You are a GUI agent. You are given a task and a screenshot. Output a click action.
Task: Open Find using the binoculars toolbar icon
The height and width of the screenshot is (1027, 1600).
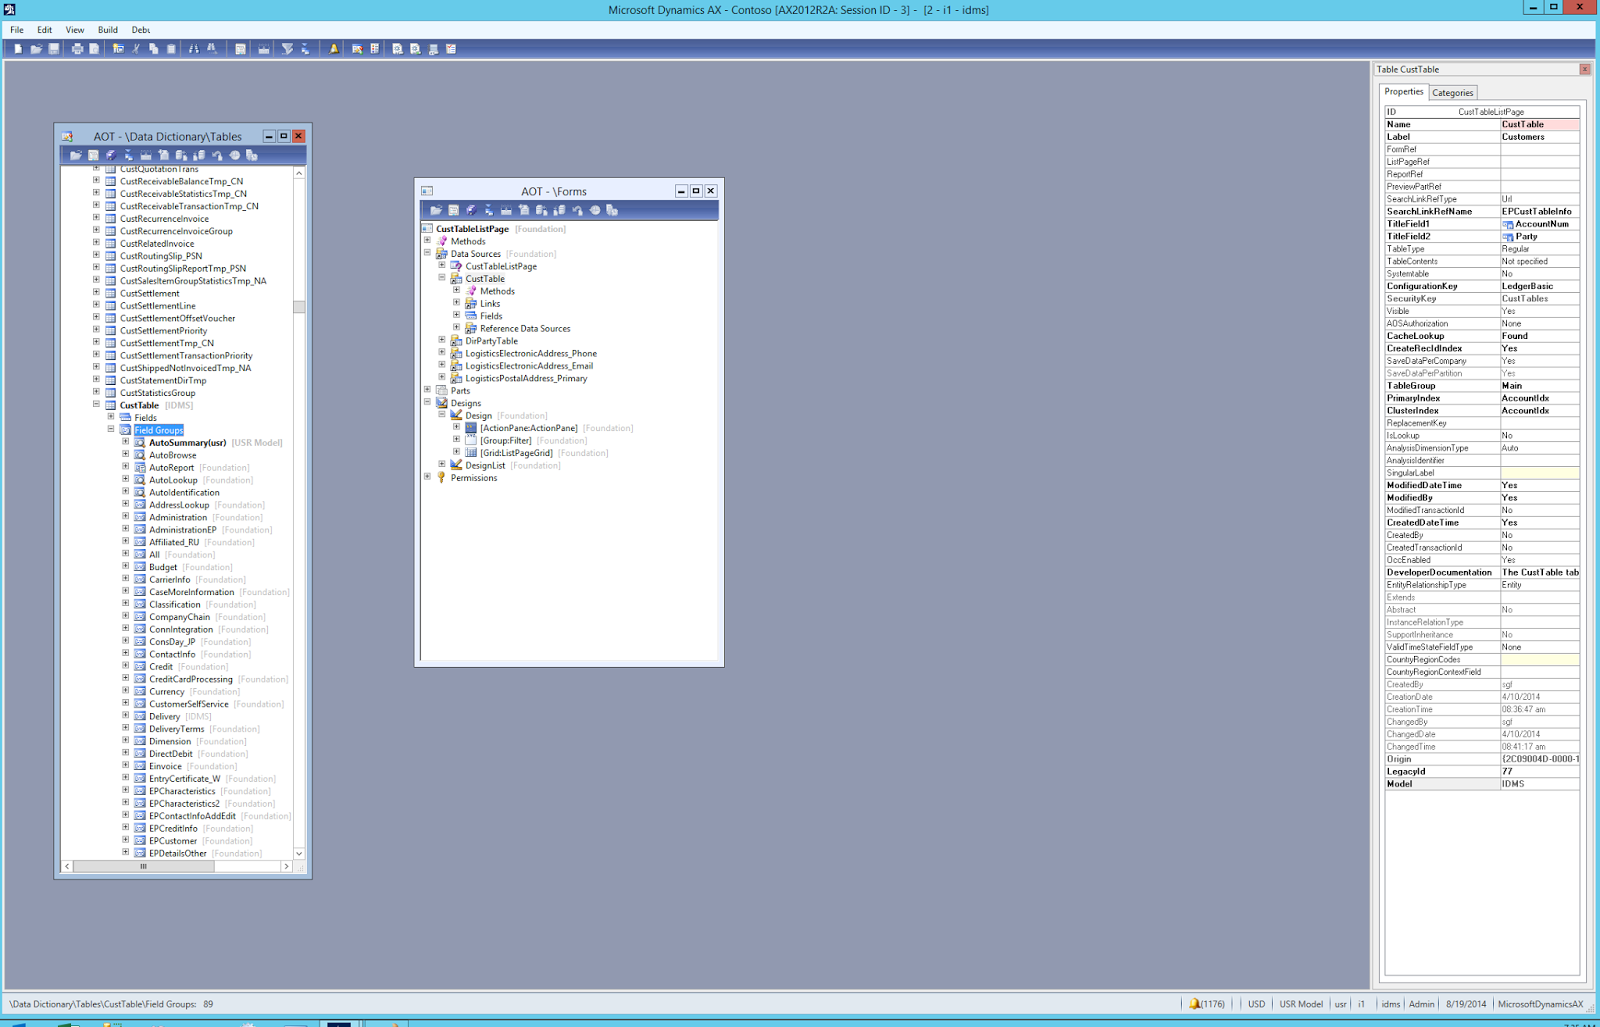click(x=193, y=48)
